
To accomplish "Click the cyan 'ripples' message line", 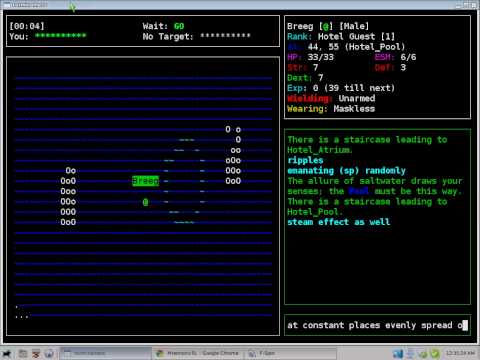I will (305, 160).
